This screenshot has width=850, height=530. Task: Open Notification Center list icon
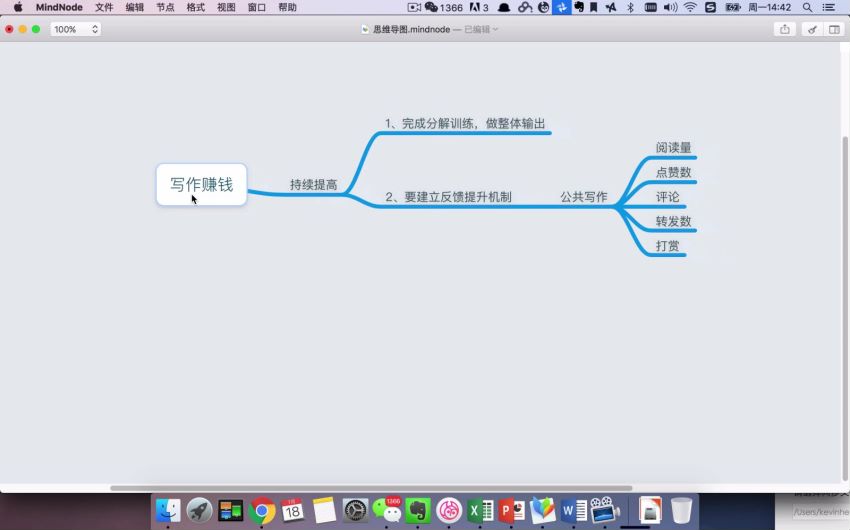click(x=828, y=7)
